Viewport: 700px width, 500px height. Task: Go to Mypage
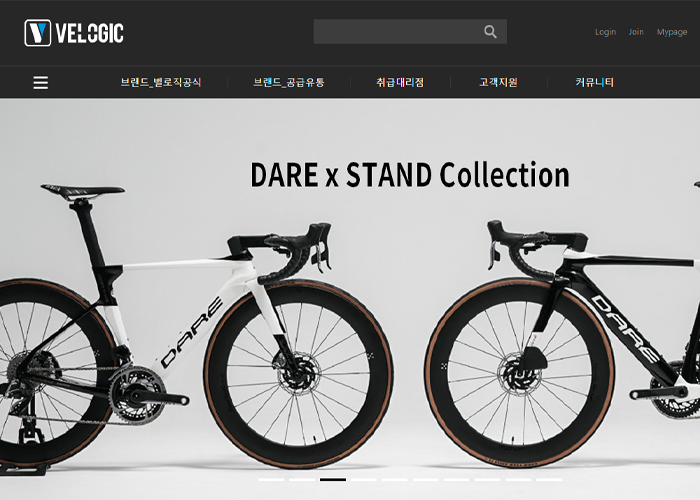tap(672, 32)
